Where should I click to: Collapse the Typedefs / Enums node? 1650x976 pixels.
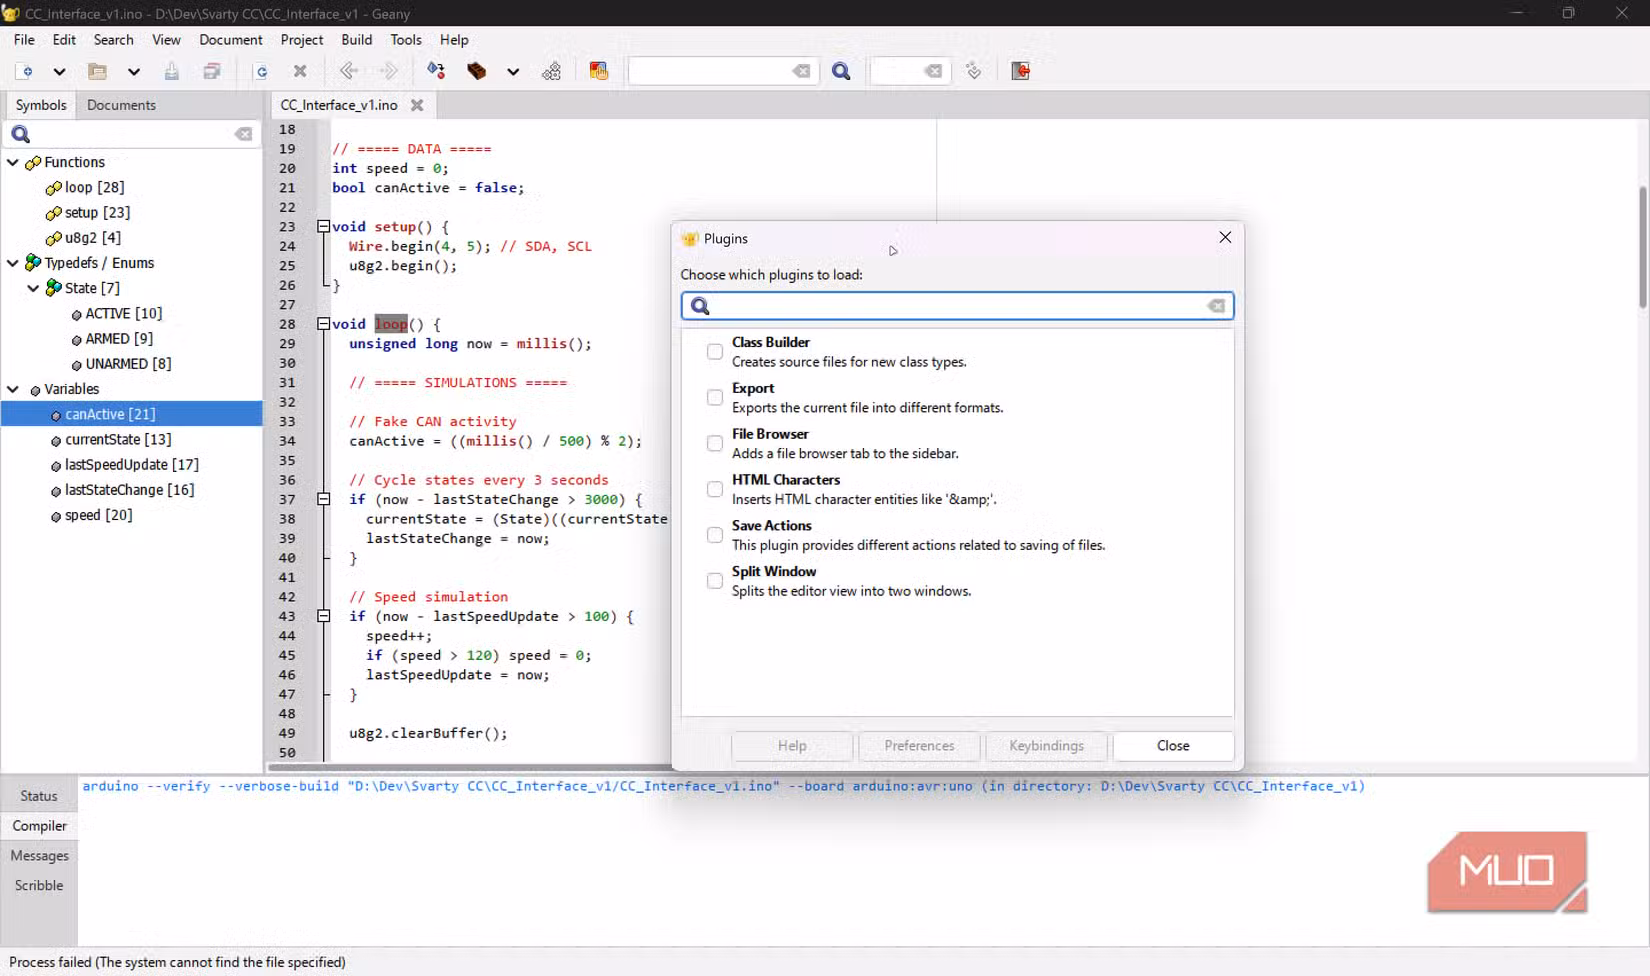pyautogui.click(x=13, y=263)
